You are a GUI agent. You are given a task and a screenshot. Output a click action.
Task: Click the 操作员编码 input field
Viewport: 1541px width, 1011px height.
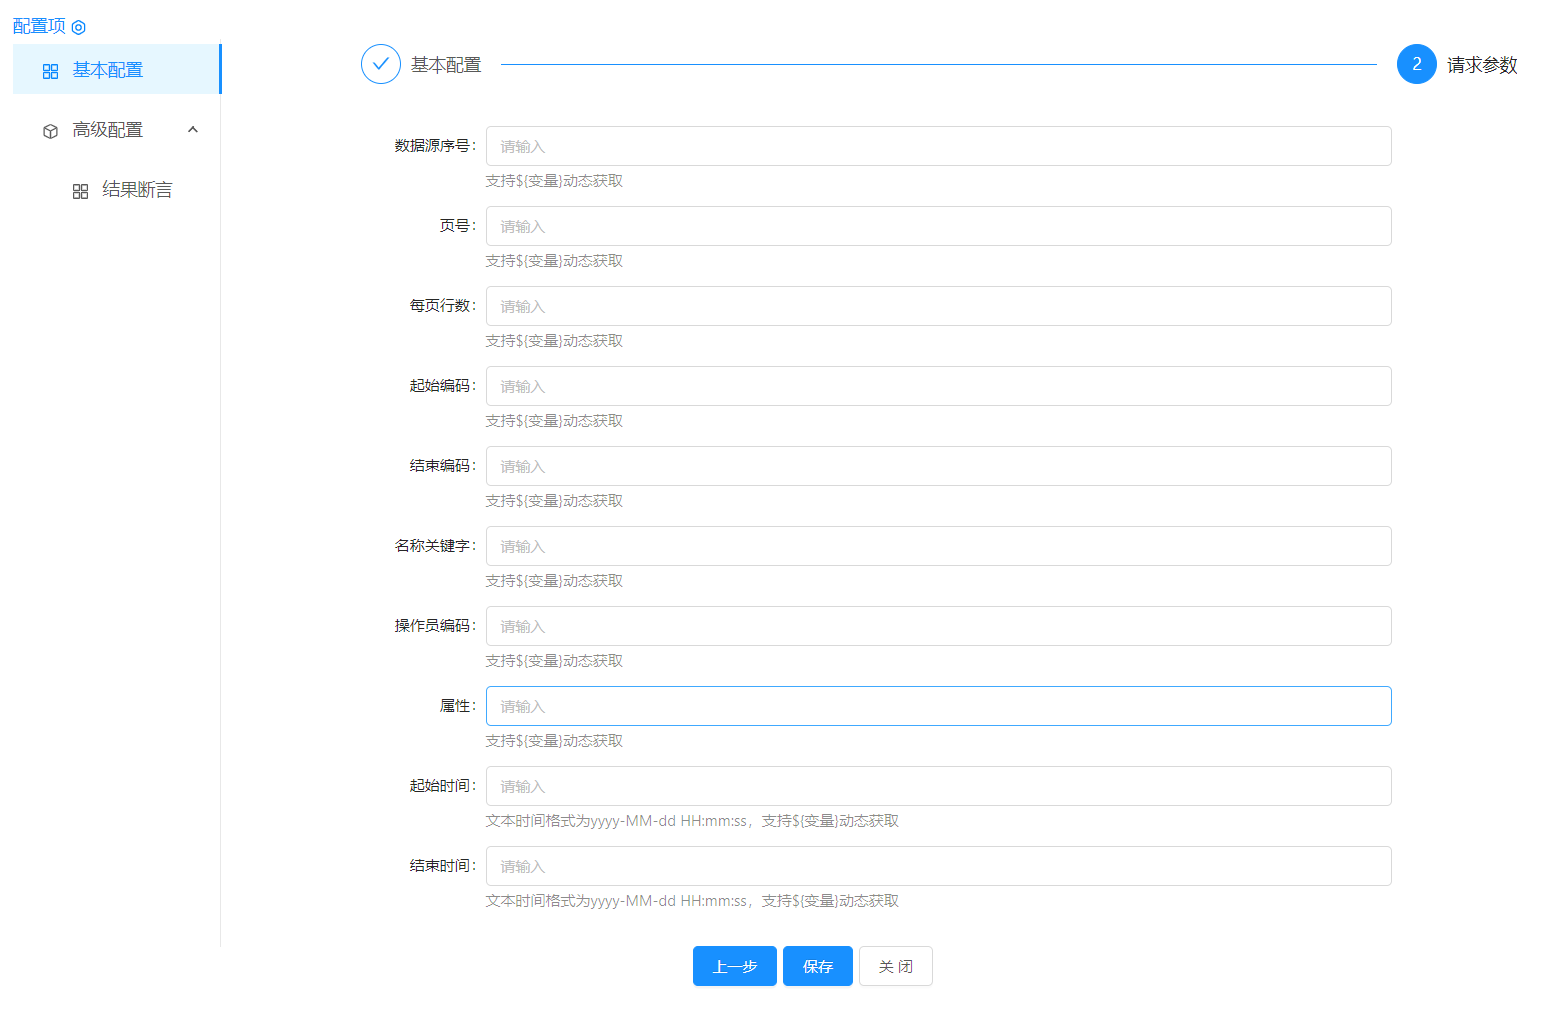point(938,626)
